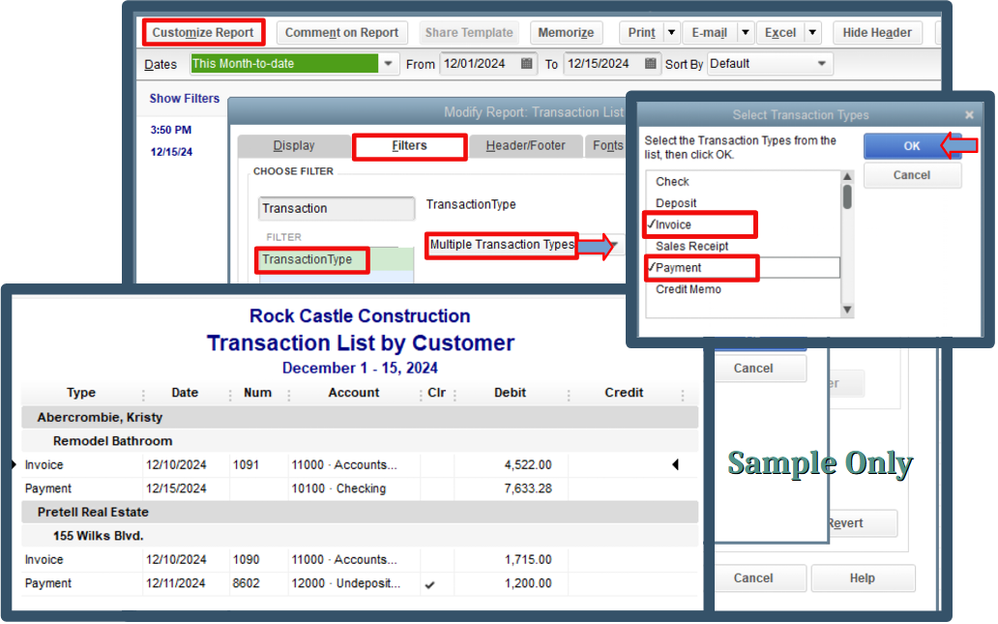Click the Type column header
The width and height of the screenshot is (998, 624).
coord(81,393)
